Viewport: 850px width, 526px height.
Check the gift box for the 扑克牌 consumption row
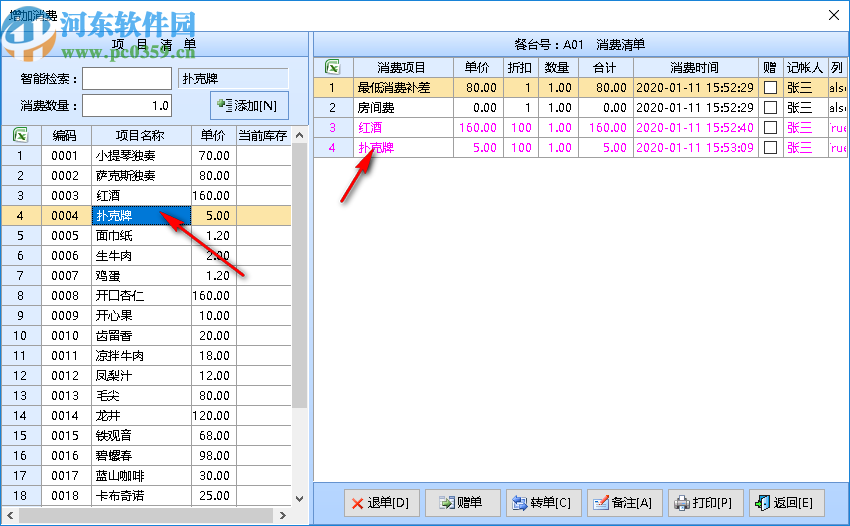coord(770,148)
